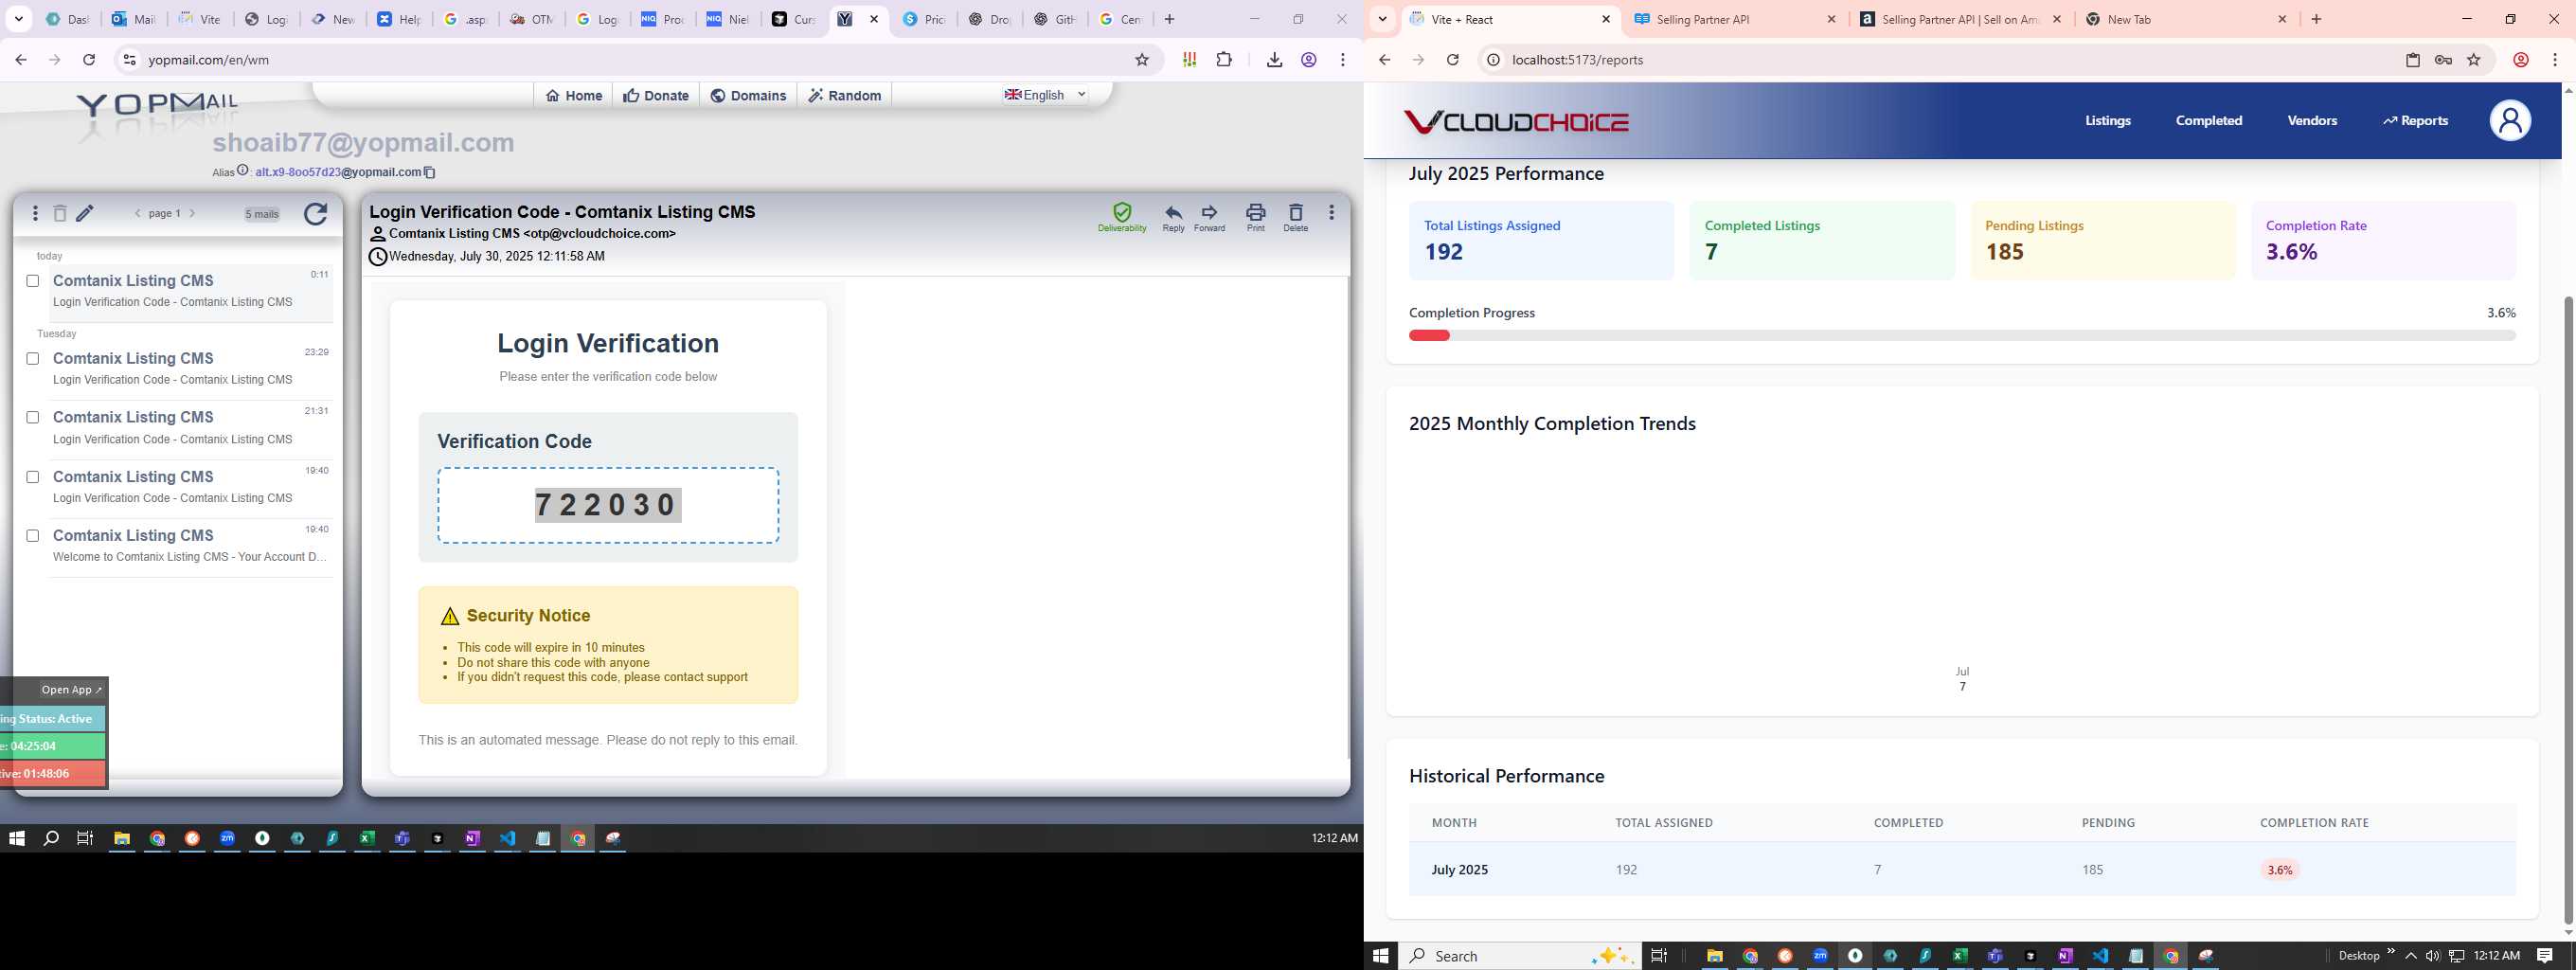Go to YOPmail Home
The height and width of the screenshot is (970, 2576).
[x=574, y=95]
